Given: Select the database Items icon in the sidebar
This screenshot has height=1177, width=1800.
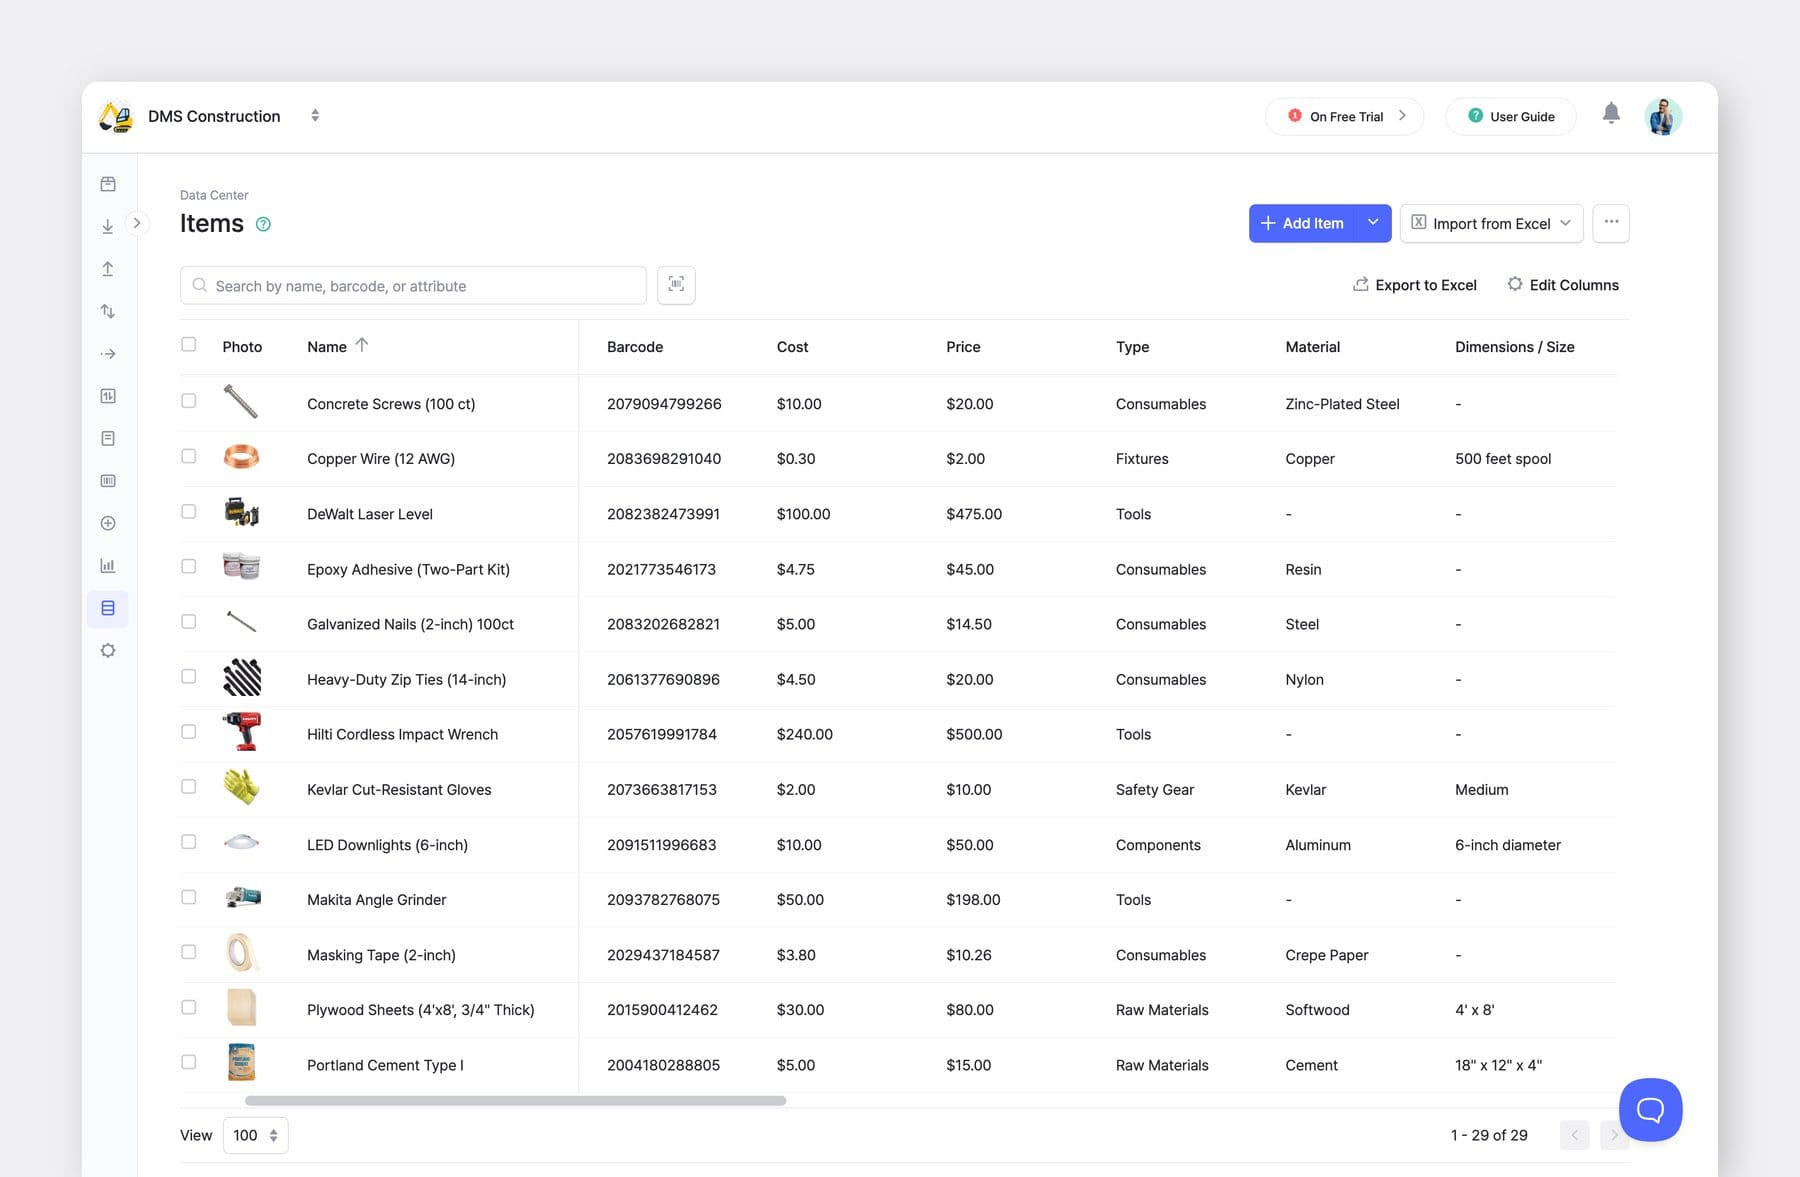Looking at the screenshot, I should point(107,608).
